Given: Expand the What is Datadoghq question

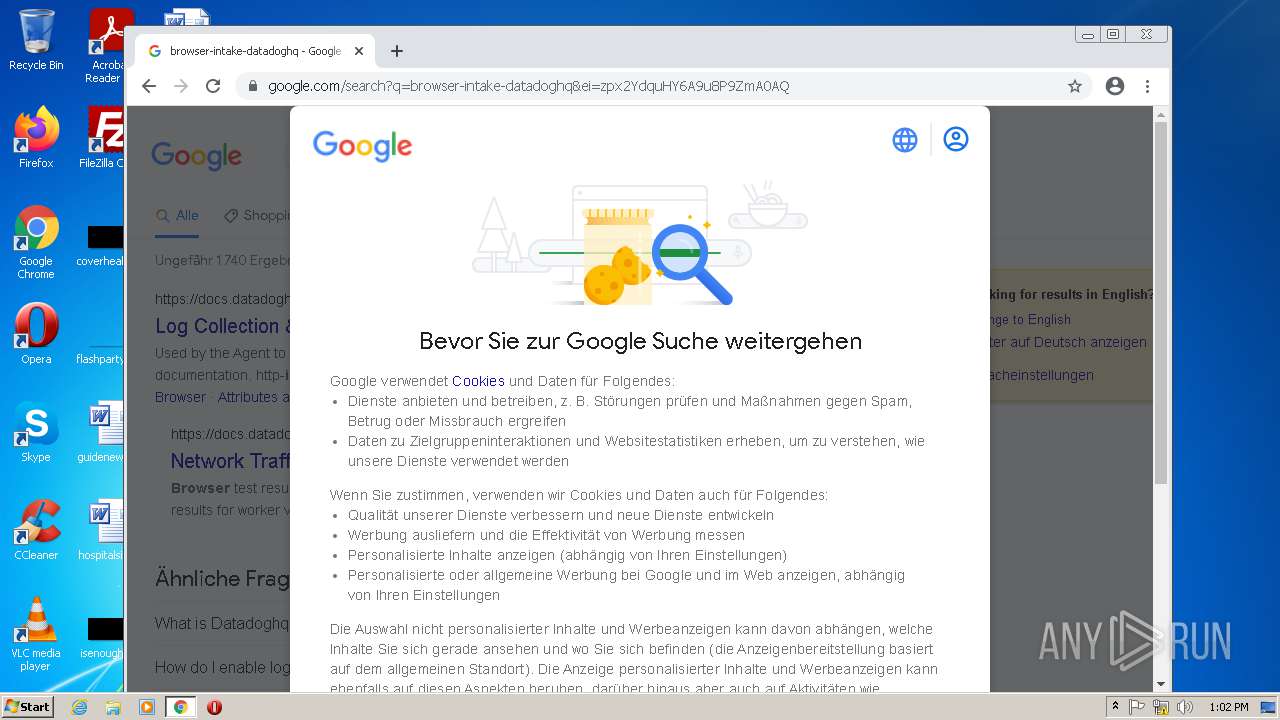Looking at the screenshot, I should pyautogui.click(x=222, y=623).
